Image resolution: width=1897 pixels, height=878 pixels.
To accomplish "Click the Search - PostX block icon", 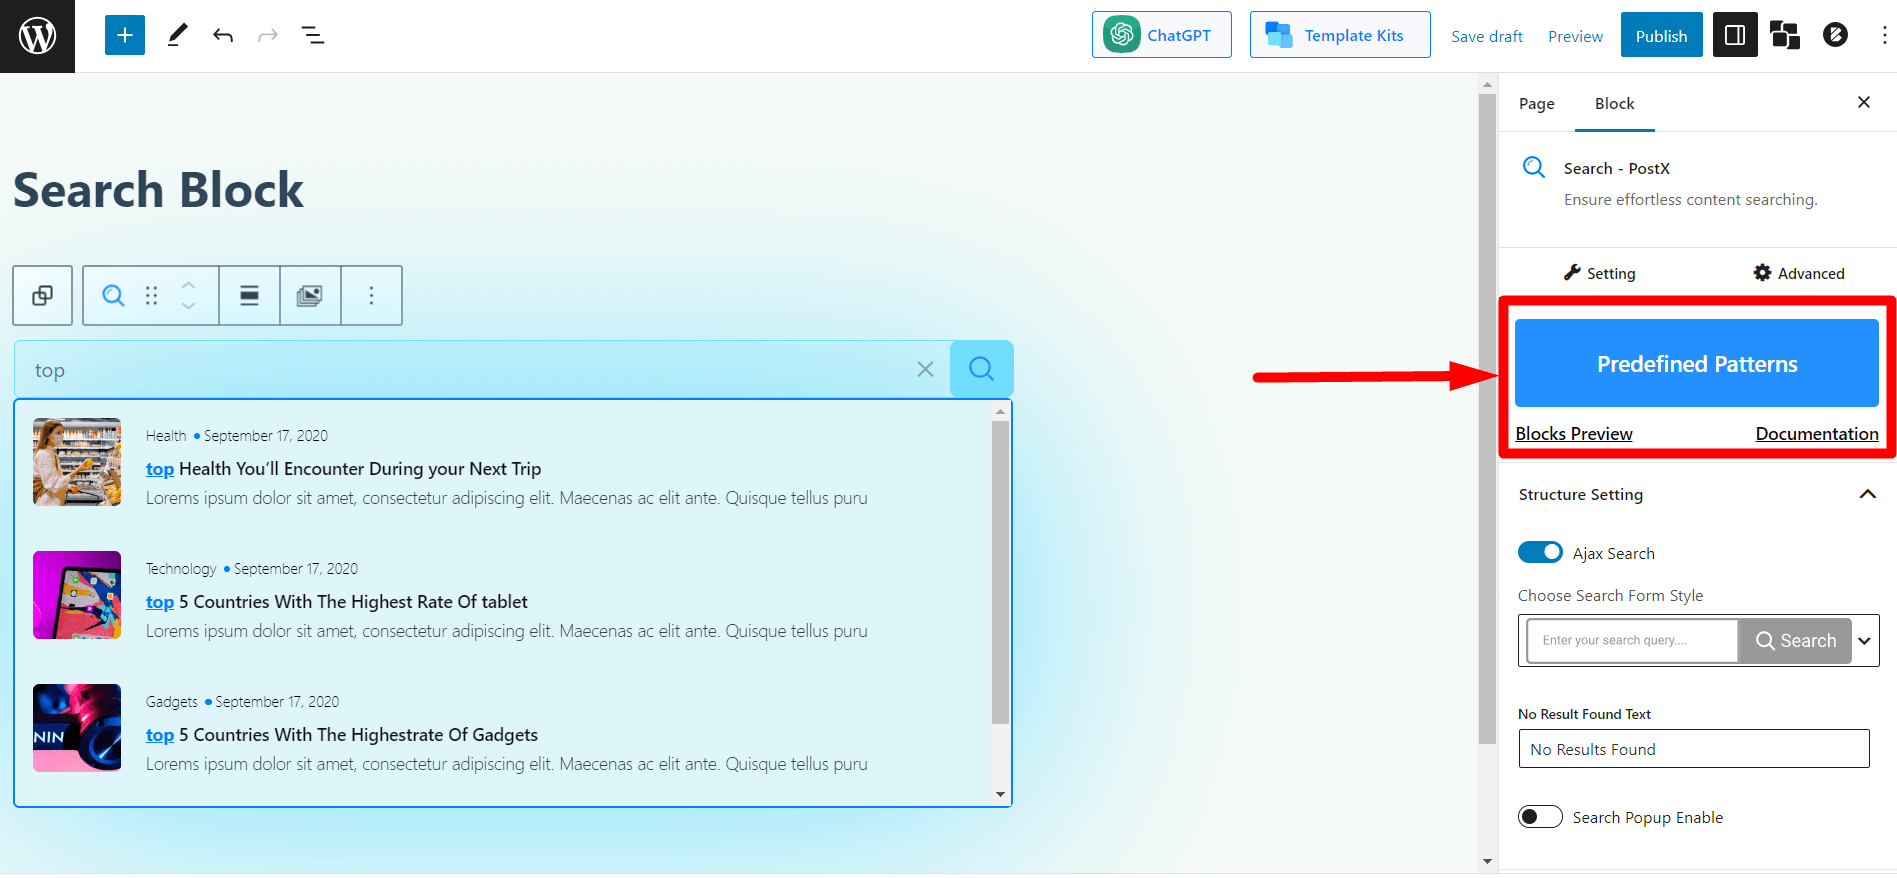I will click(1534, 167).
